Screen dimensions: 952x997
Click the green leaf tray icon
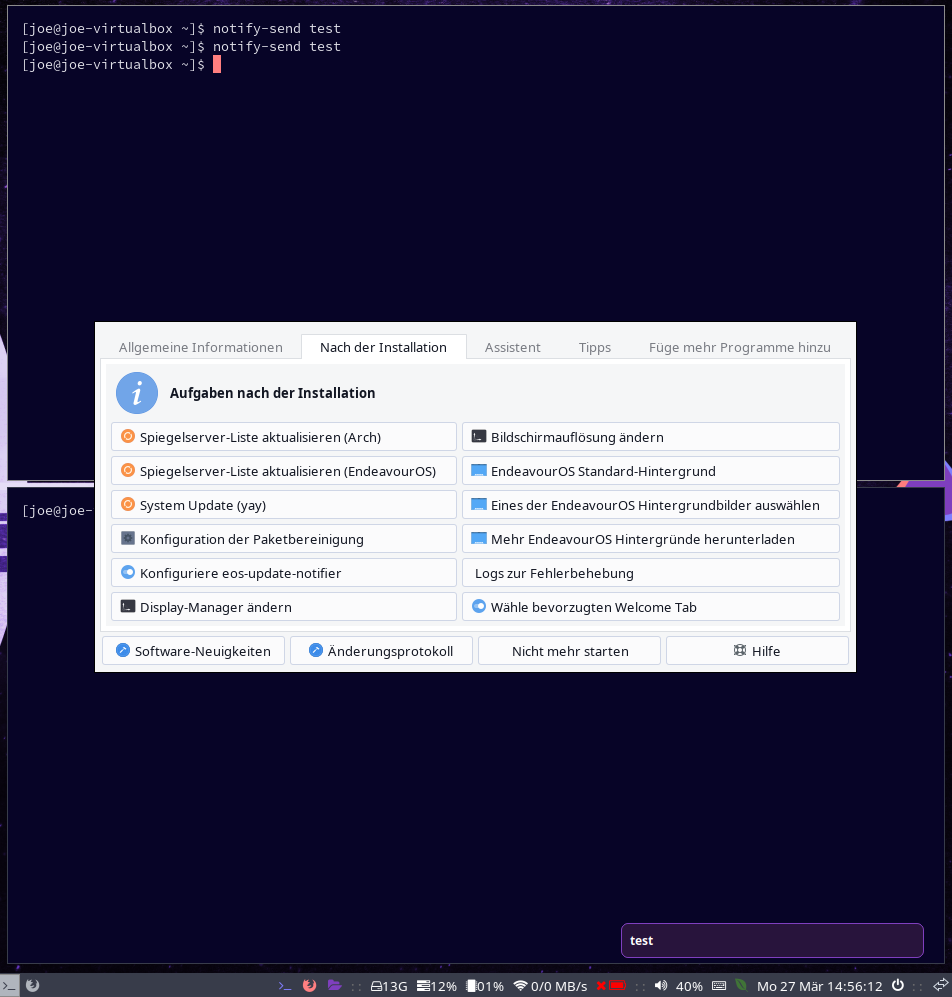(741, 986)
